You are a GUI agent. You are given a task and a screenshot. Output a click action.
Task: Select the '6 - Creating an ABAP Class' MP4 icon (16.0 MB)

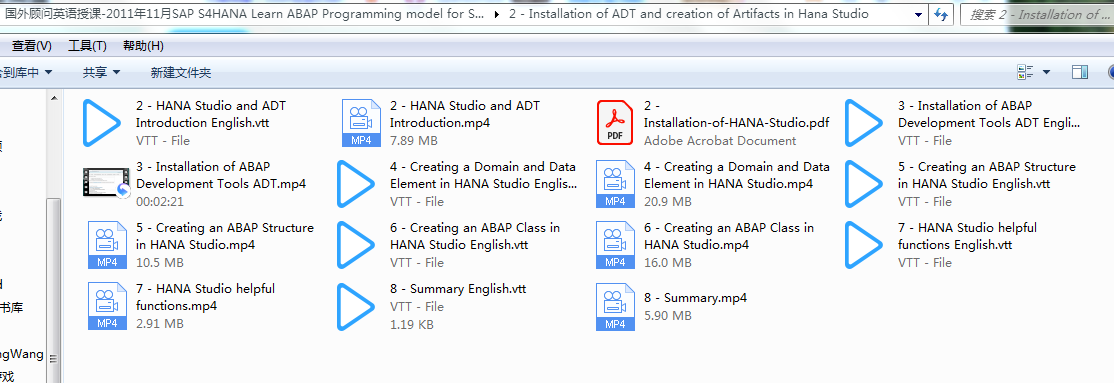pyautogui.click(x=615, y=245)
